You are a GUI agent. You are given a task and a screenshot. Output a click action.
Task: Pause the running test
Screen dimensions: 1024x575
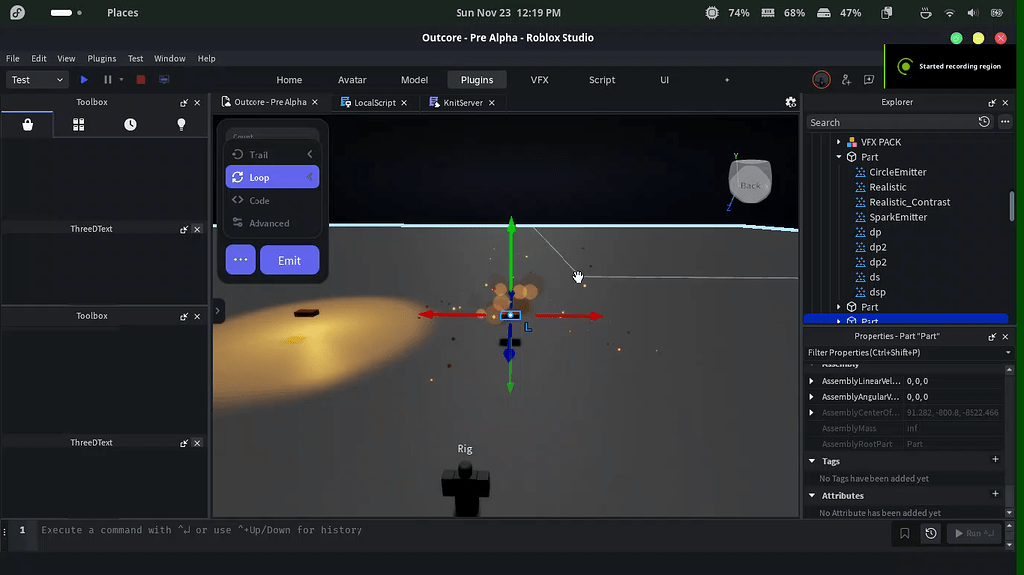[107, 80]
